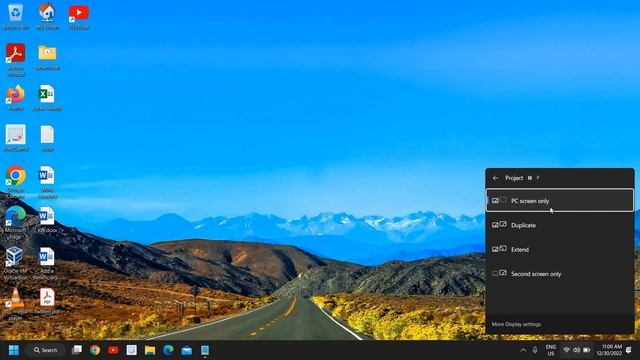Open the ENG US language switcher
The image size is (640, 360).
551,350
